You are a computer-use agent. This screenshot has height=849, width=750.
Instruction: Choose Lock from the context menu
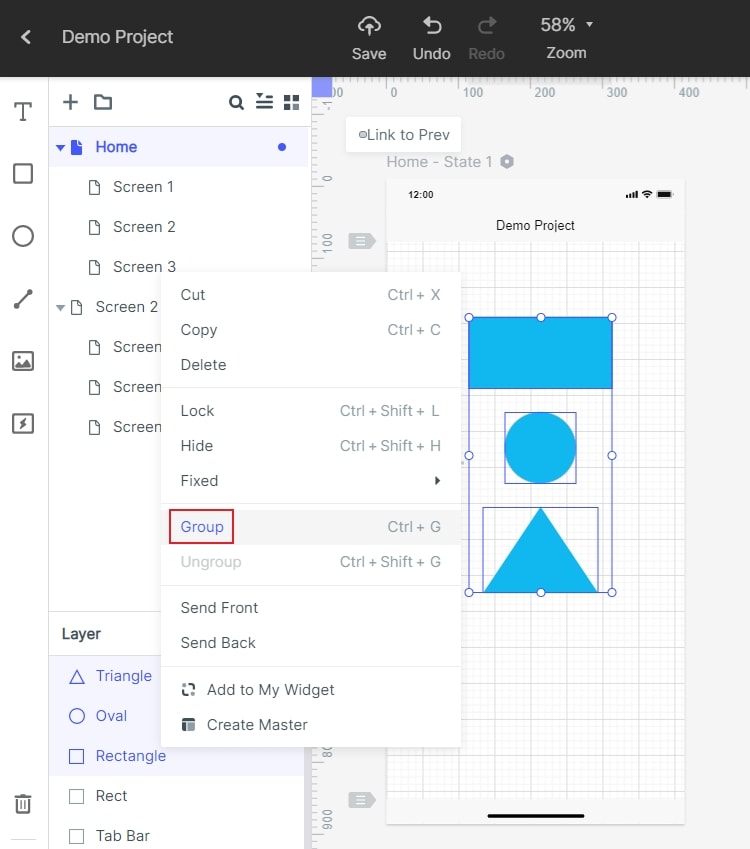(x=311, y=411)
